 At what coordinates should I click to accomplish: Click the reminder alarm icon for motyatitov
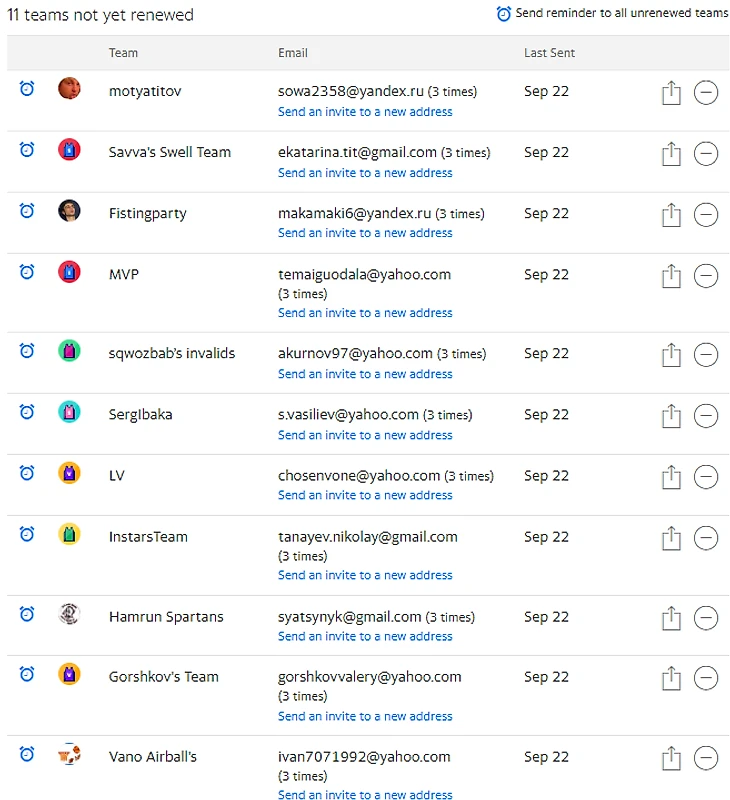27,89
